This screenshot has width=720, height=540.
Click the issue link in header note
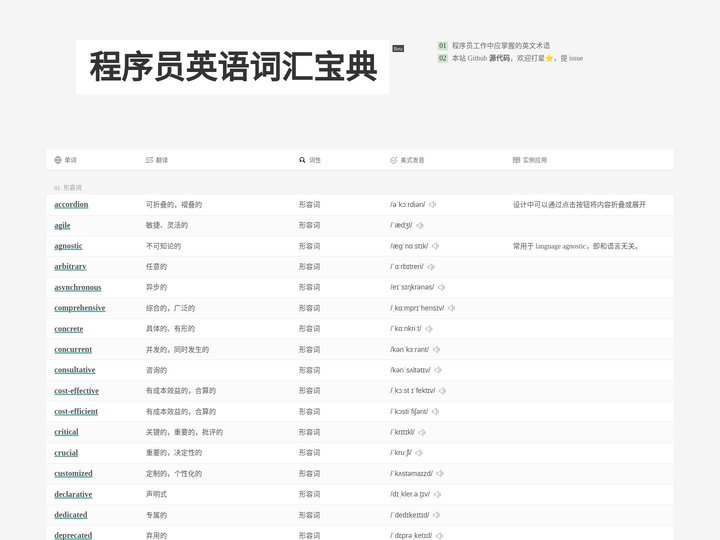pos(576,58)
